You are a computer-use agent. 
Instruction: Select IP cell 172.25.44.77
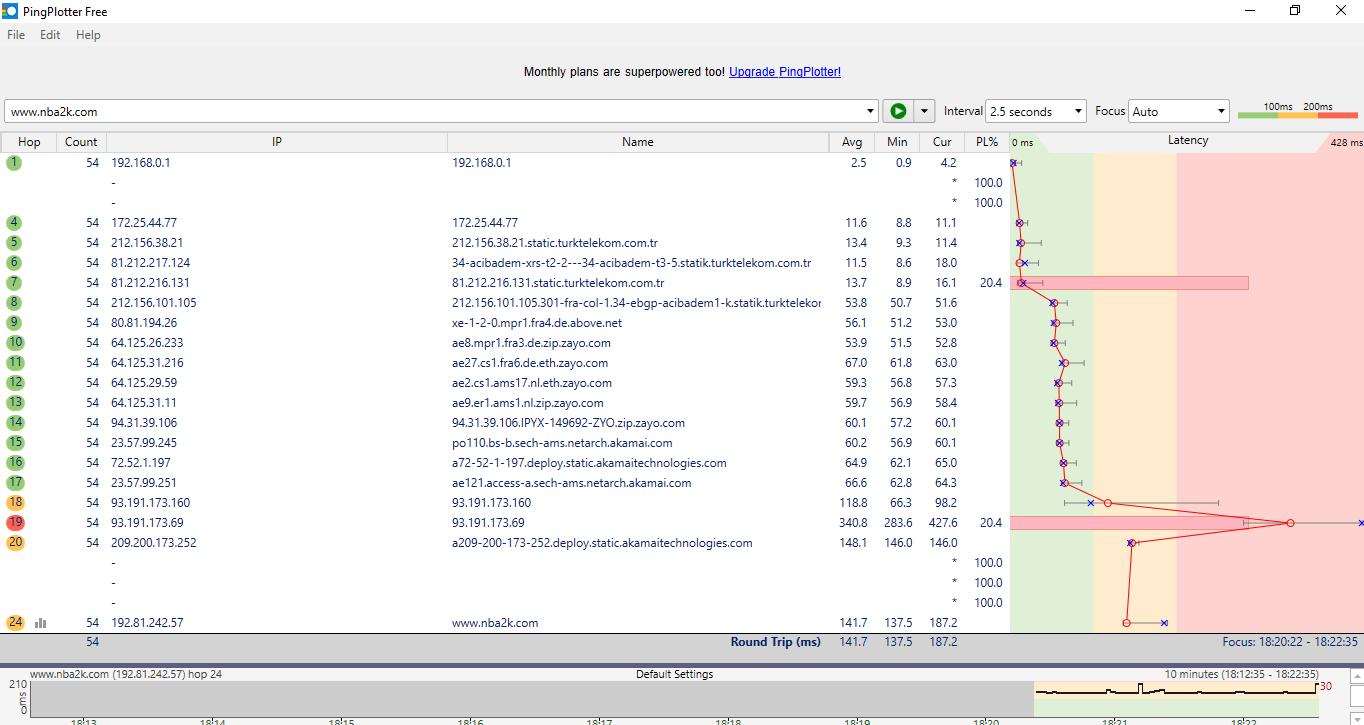144,222
